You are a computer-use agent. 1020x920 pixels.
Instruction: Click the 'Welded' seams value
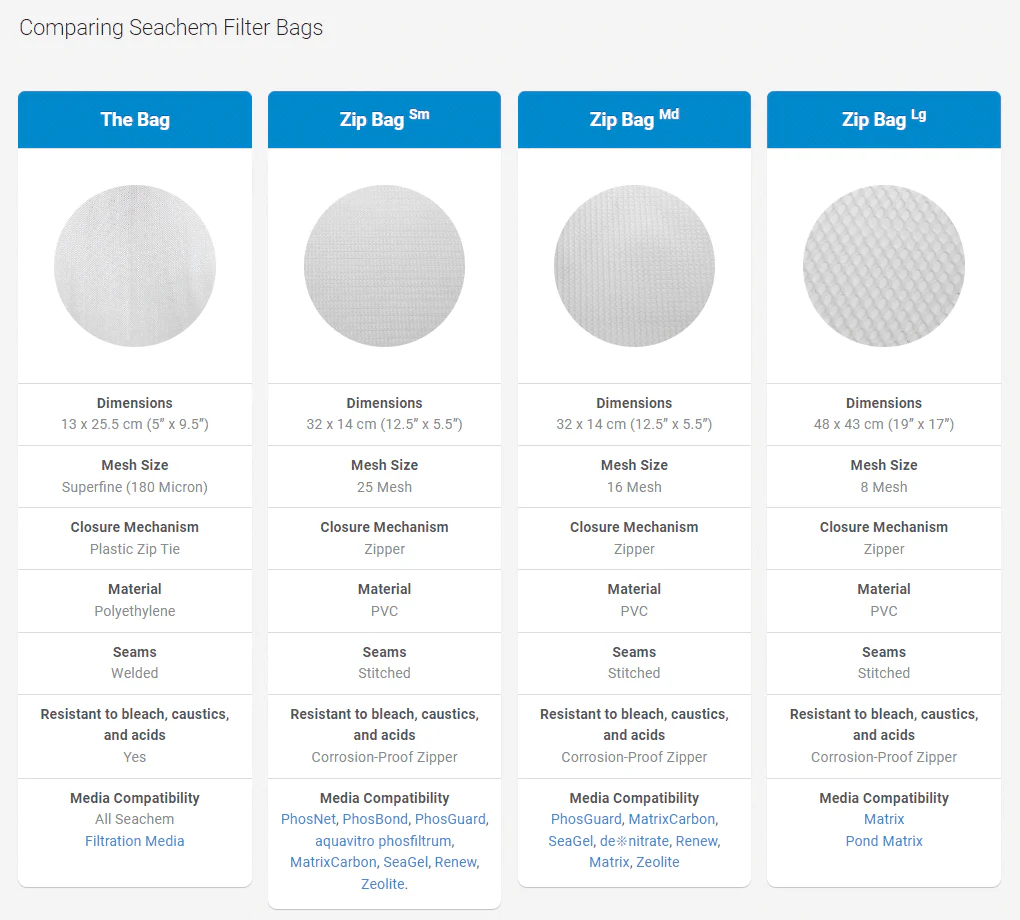[135, 673]
